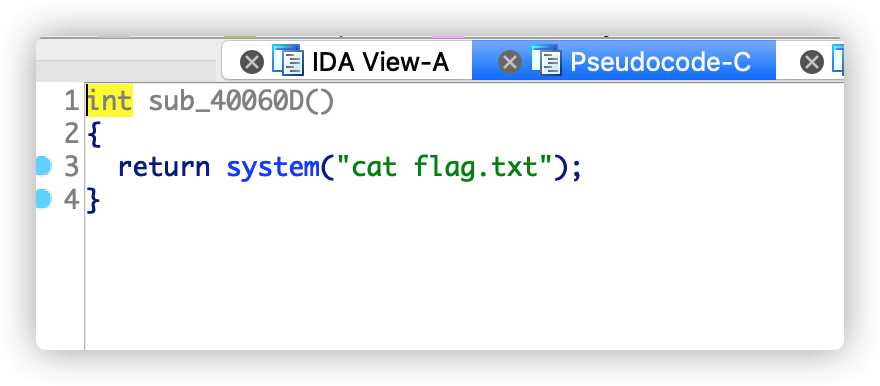Close the partially visible third tab
Image resolution: width=880 pixels, height=386 pixels.
coord(812,62)
